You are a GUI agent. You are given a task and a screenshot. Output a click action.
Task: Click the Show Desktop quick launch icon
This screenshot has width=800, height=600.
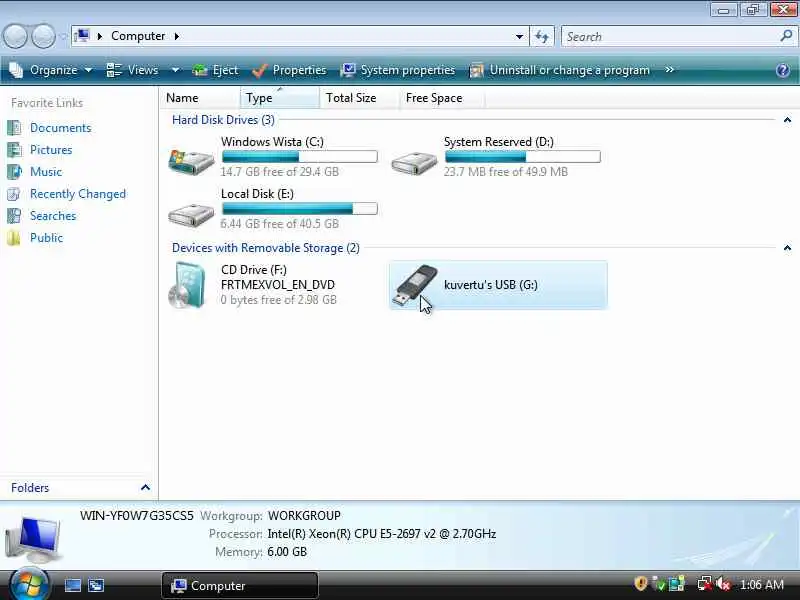click(72, 585)
